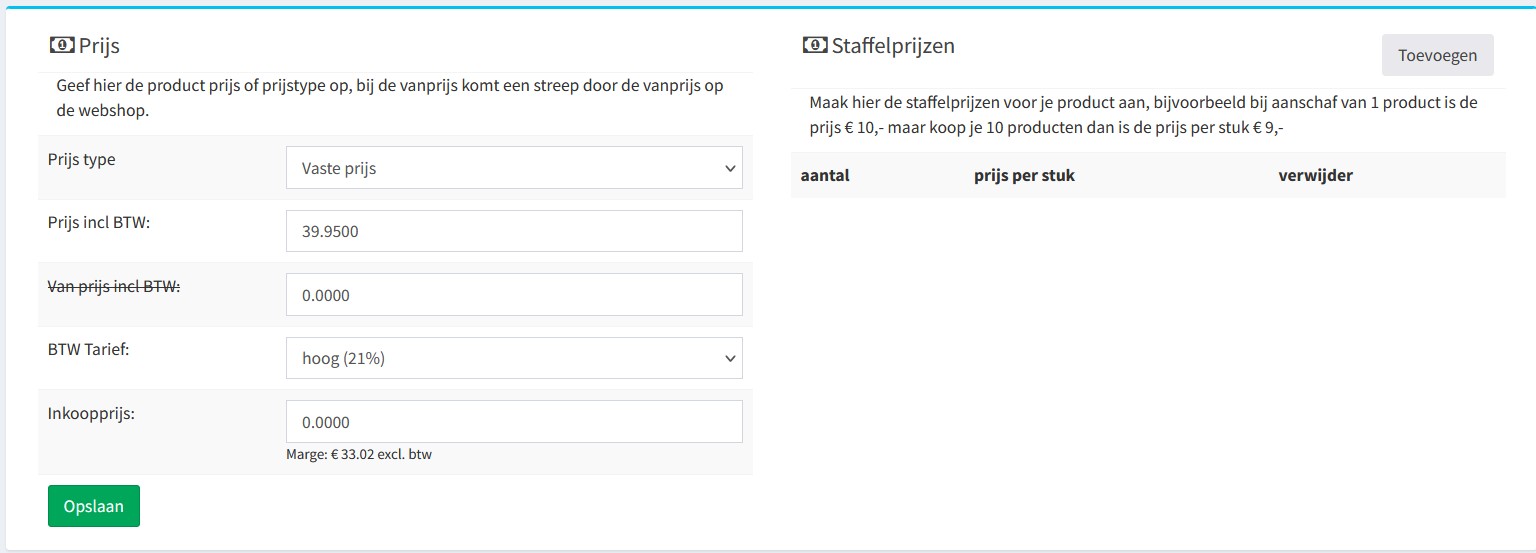
Task: Click the money icon beside Staffelprijzen heading
Action: (x=815, y=45)
